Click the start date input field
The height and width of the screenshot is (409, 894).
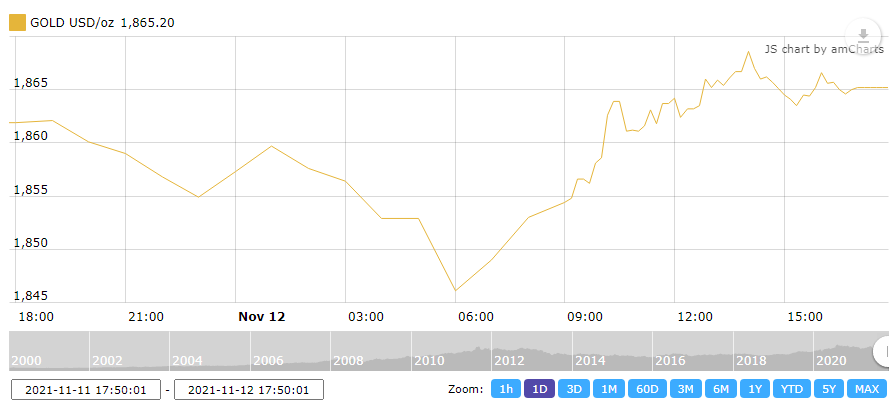point(86,390)
